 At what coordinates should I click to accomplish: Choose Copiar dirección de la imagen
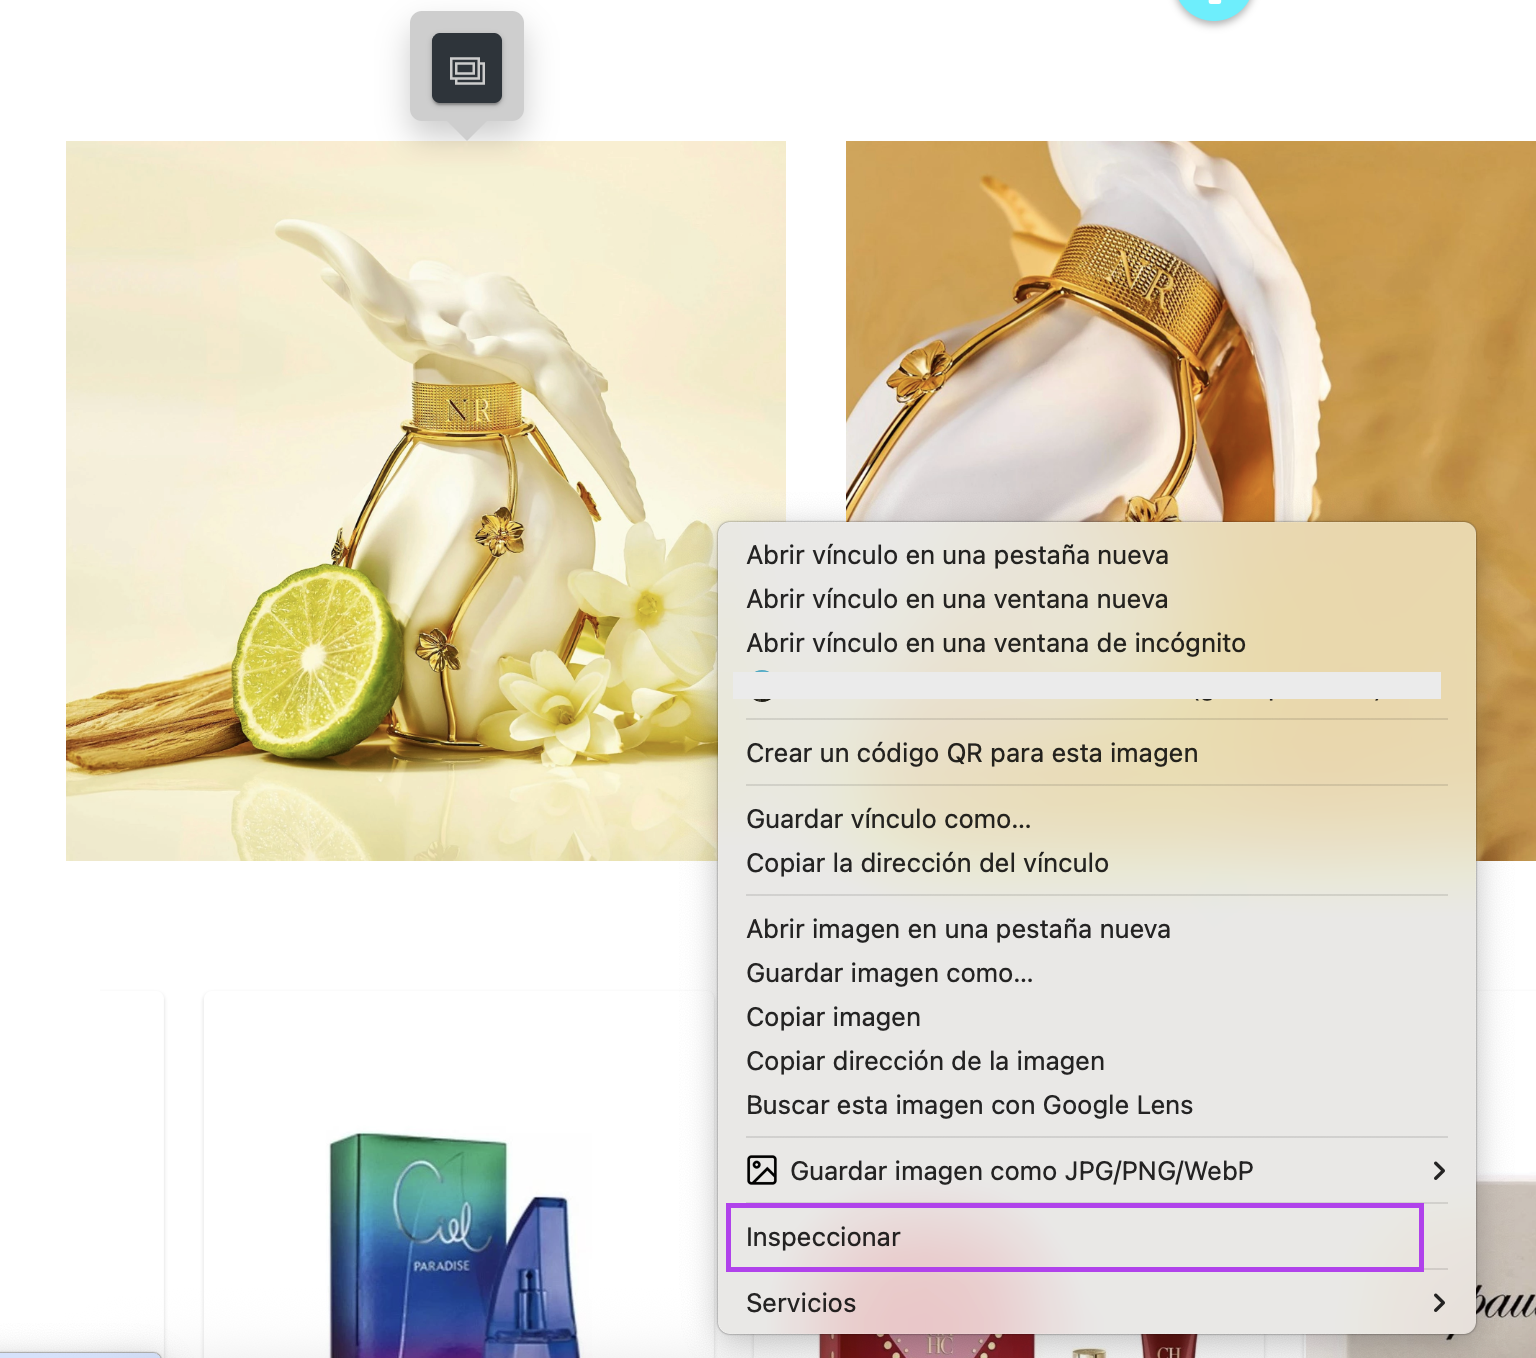click(x=925, y=1061)
